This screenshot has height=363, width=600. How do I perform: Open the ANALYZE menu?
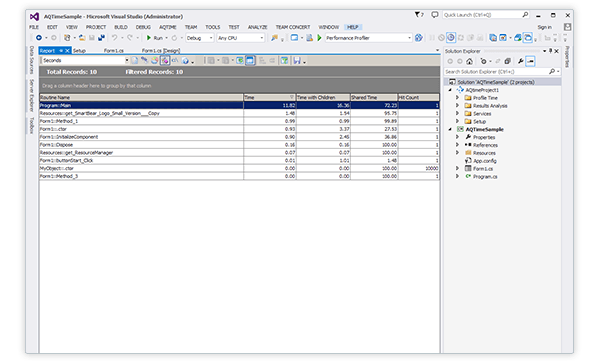(x=258, y=27)
